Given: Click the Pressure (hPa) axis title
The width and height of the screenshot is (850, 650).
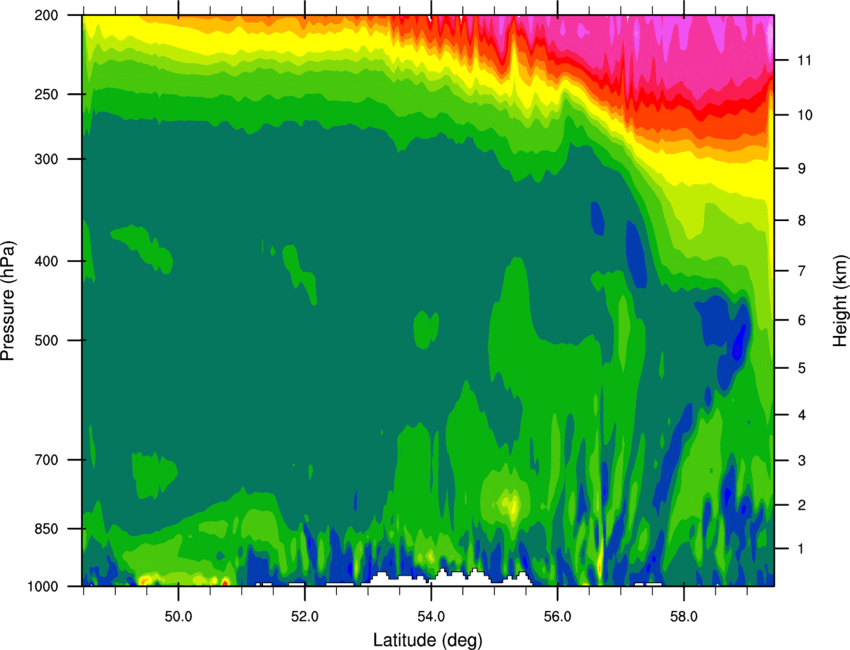Looking at the screenshot, I should 8,300.
